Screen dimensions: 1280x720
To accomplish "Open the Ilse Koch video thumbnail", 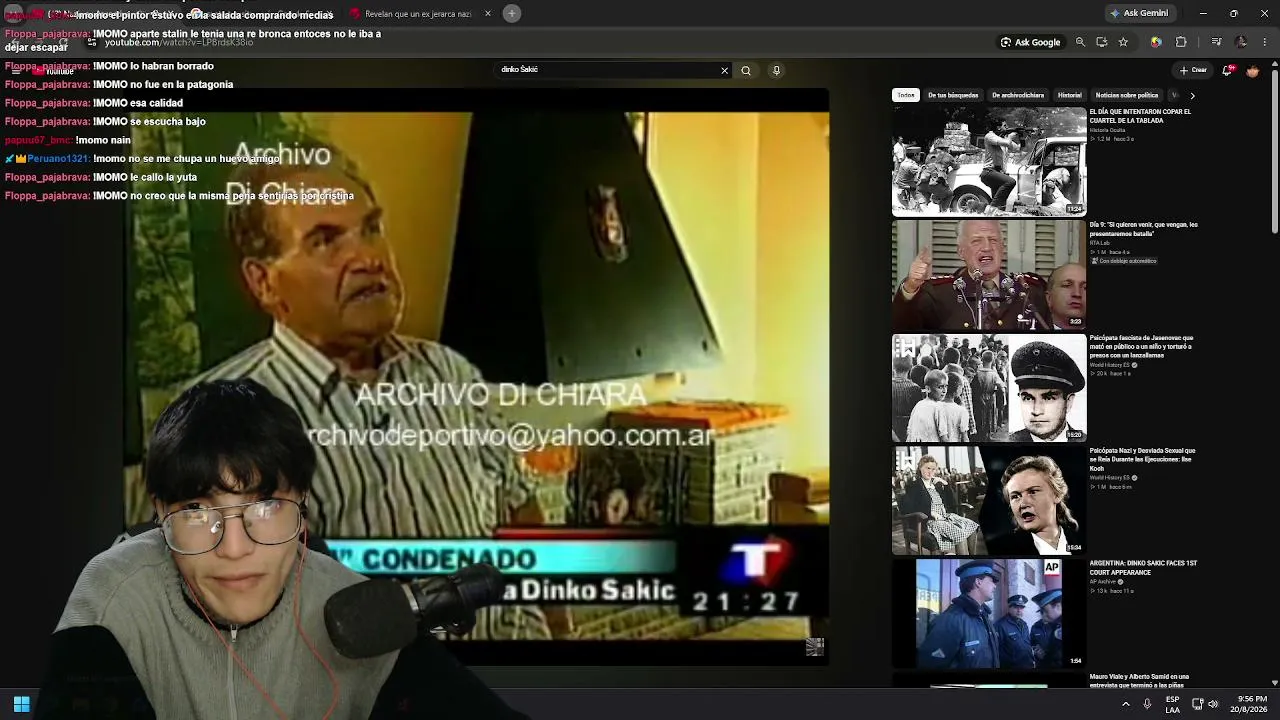I will coord(989,500).
